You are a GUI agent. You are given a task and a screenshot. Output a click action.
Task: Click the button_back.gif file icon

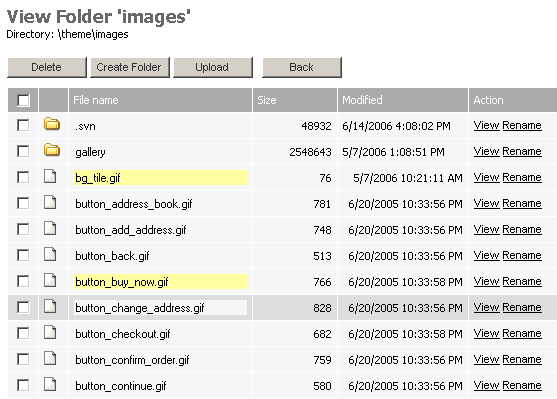[x=50, y=254]
